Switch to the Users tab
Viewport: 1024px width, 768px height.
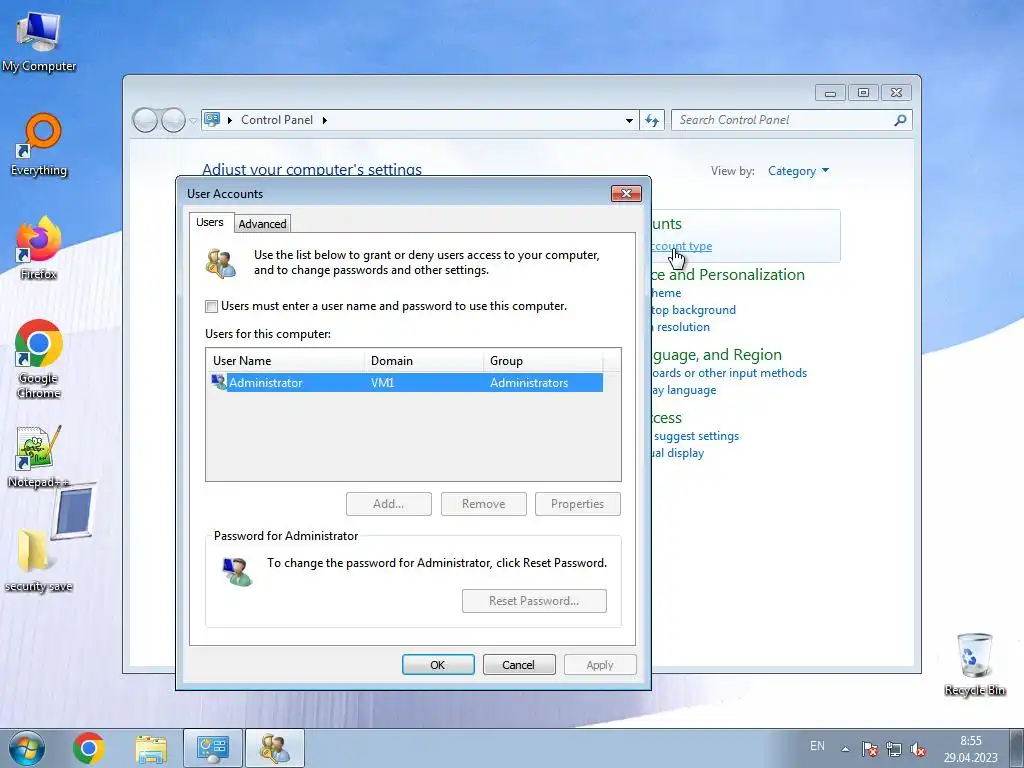210,222
